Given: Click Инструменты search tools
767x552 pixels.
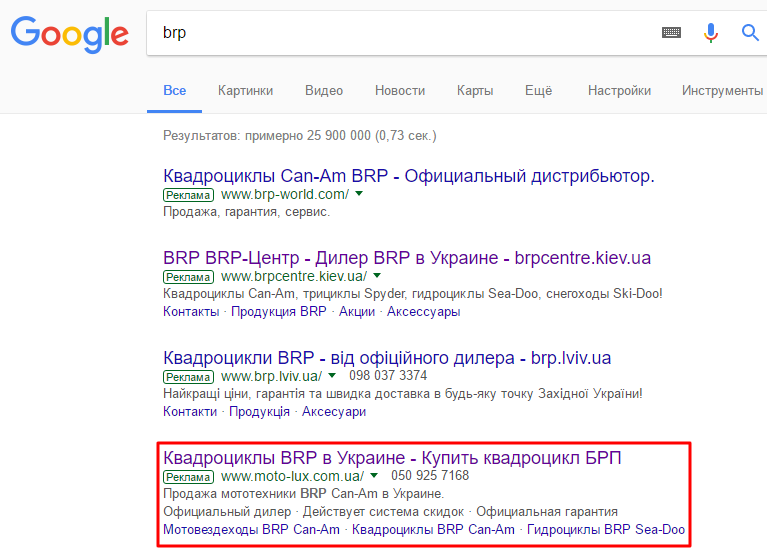Looking at the screenshot, I should tap(722, 91).
